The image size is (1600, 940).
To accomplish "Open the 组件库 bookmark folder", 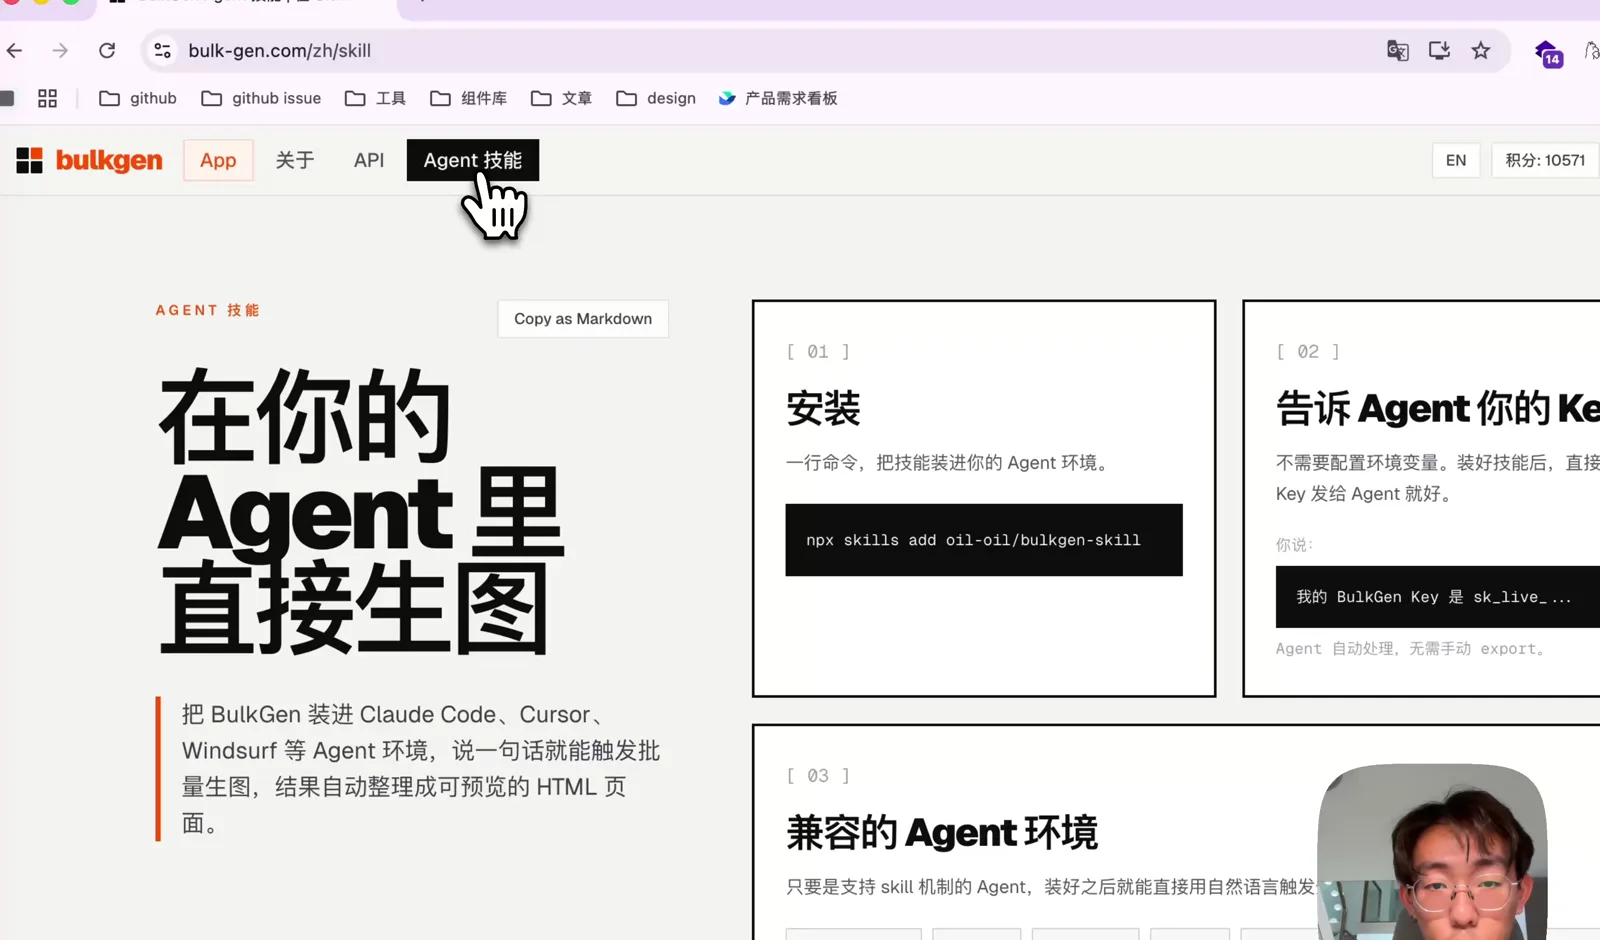I will coord(468,98).
